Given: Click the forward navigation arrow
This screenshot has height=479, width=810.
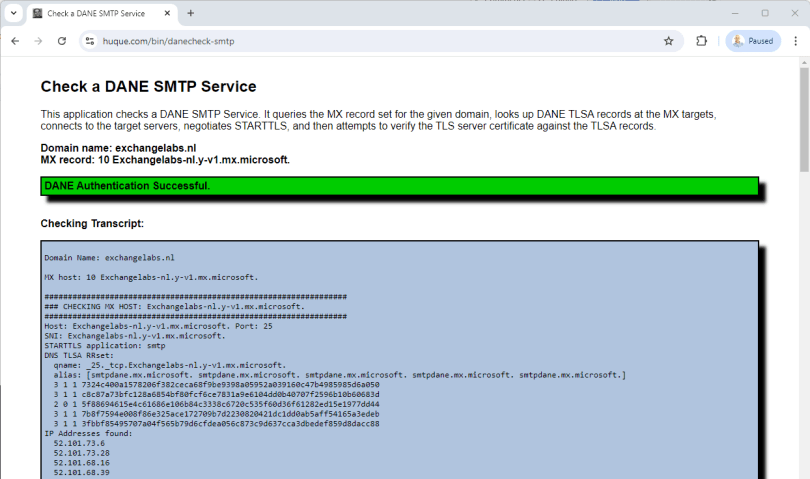Looking at the screenshot, I should 38,41.
